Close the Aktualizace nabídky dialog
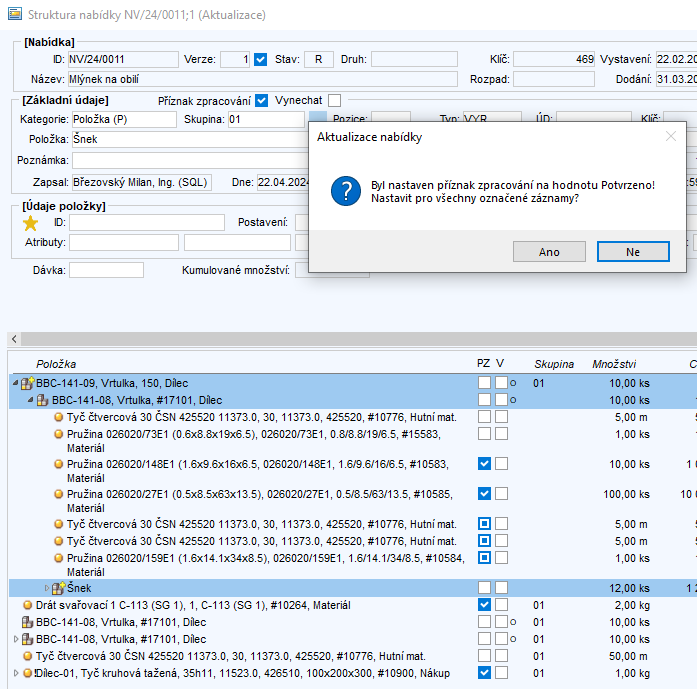Screen dimensions: 697x689 (671, 137)
